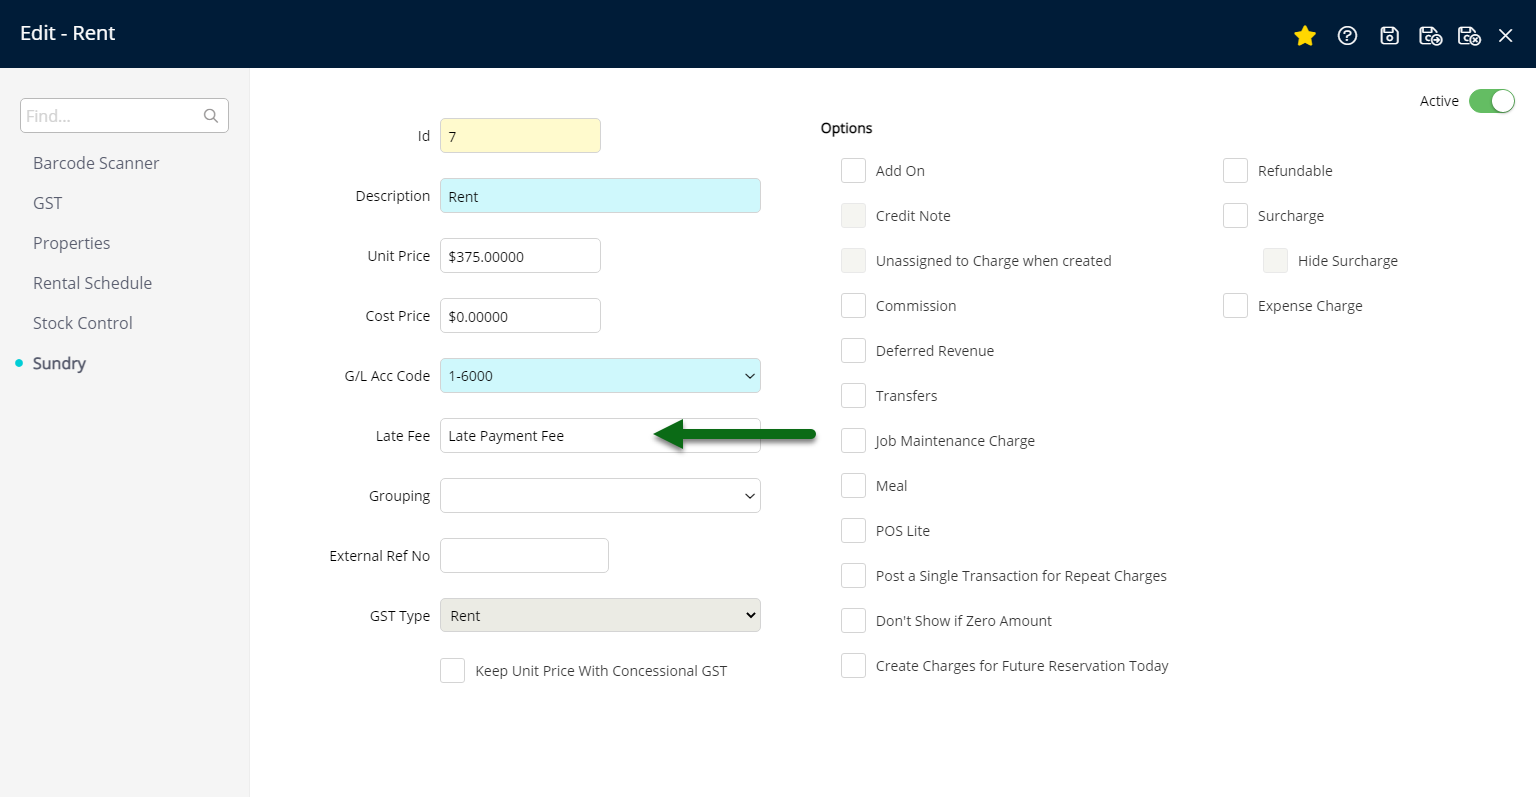Enable Create Charges for Future Reservation Today

coord(853,666)
